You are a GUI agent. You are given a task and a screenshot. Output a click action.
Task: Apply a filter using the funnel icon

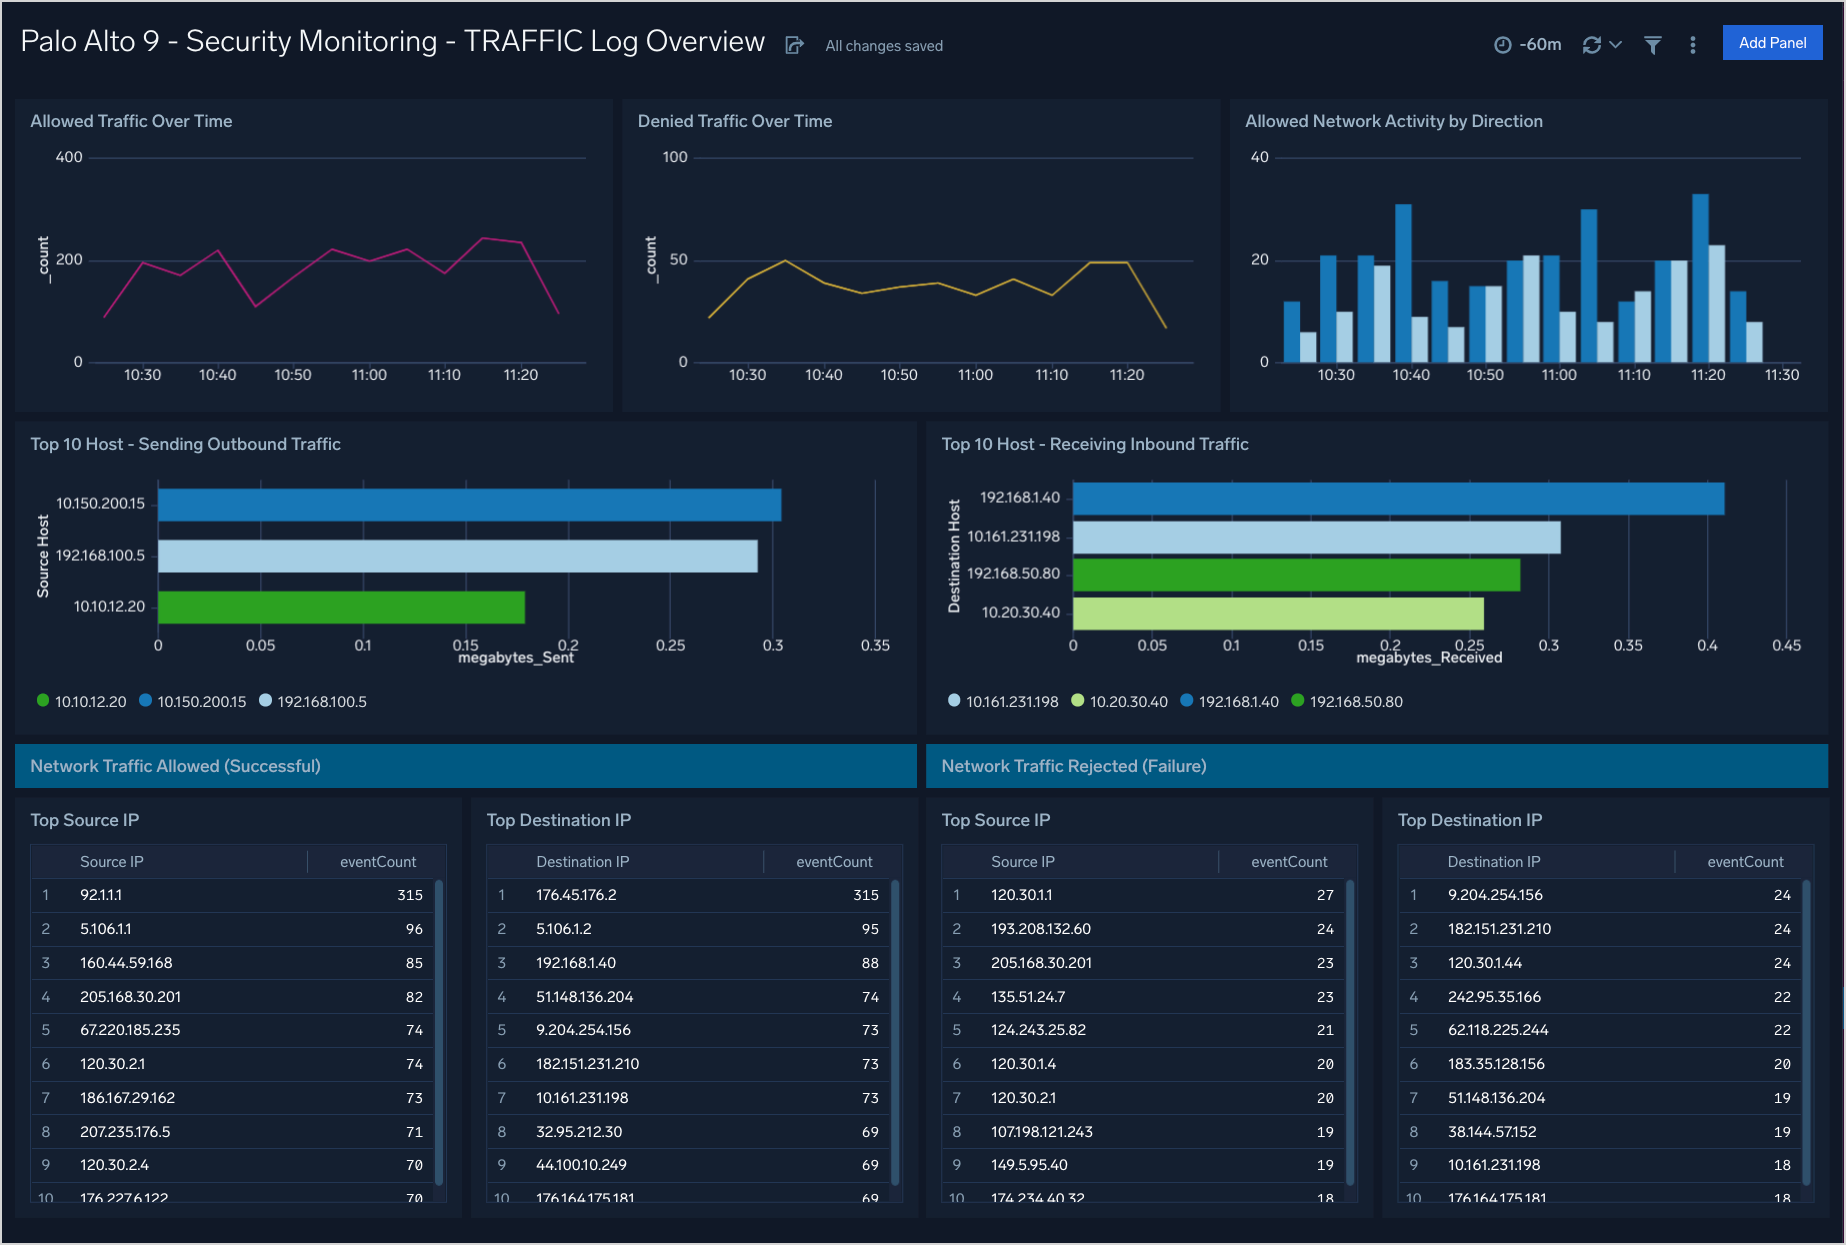(1652, 44)
